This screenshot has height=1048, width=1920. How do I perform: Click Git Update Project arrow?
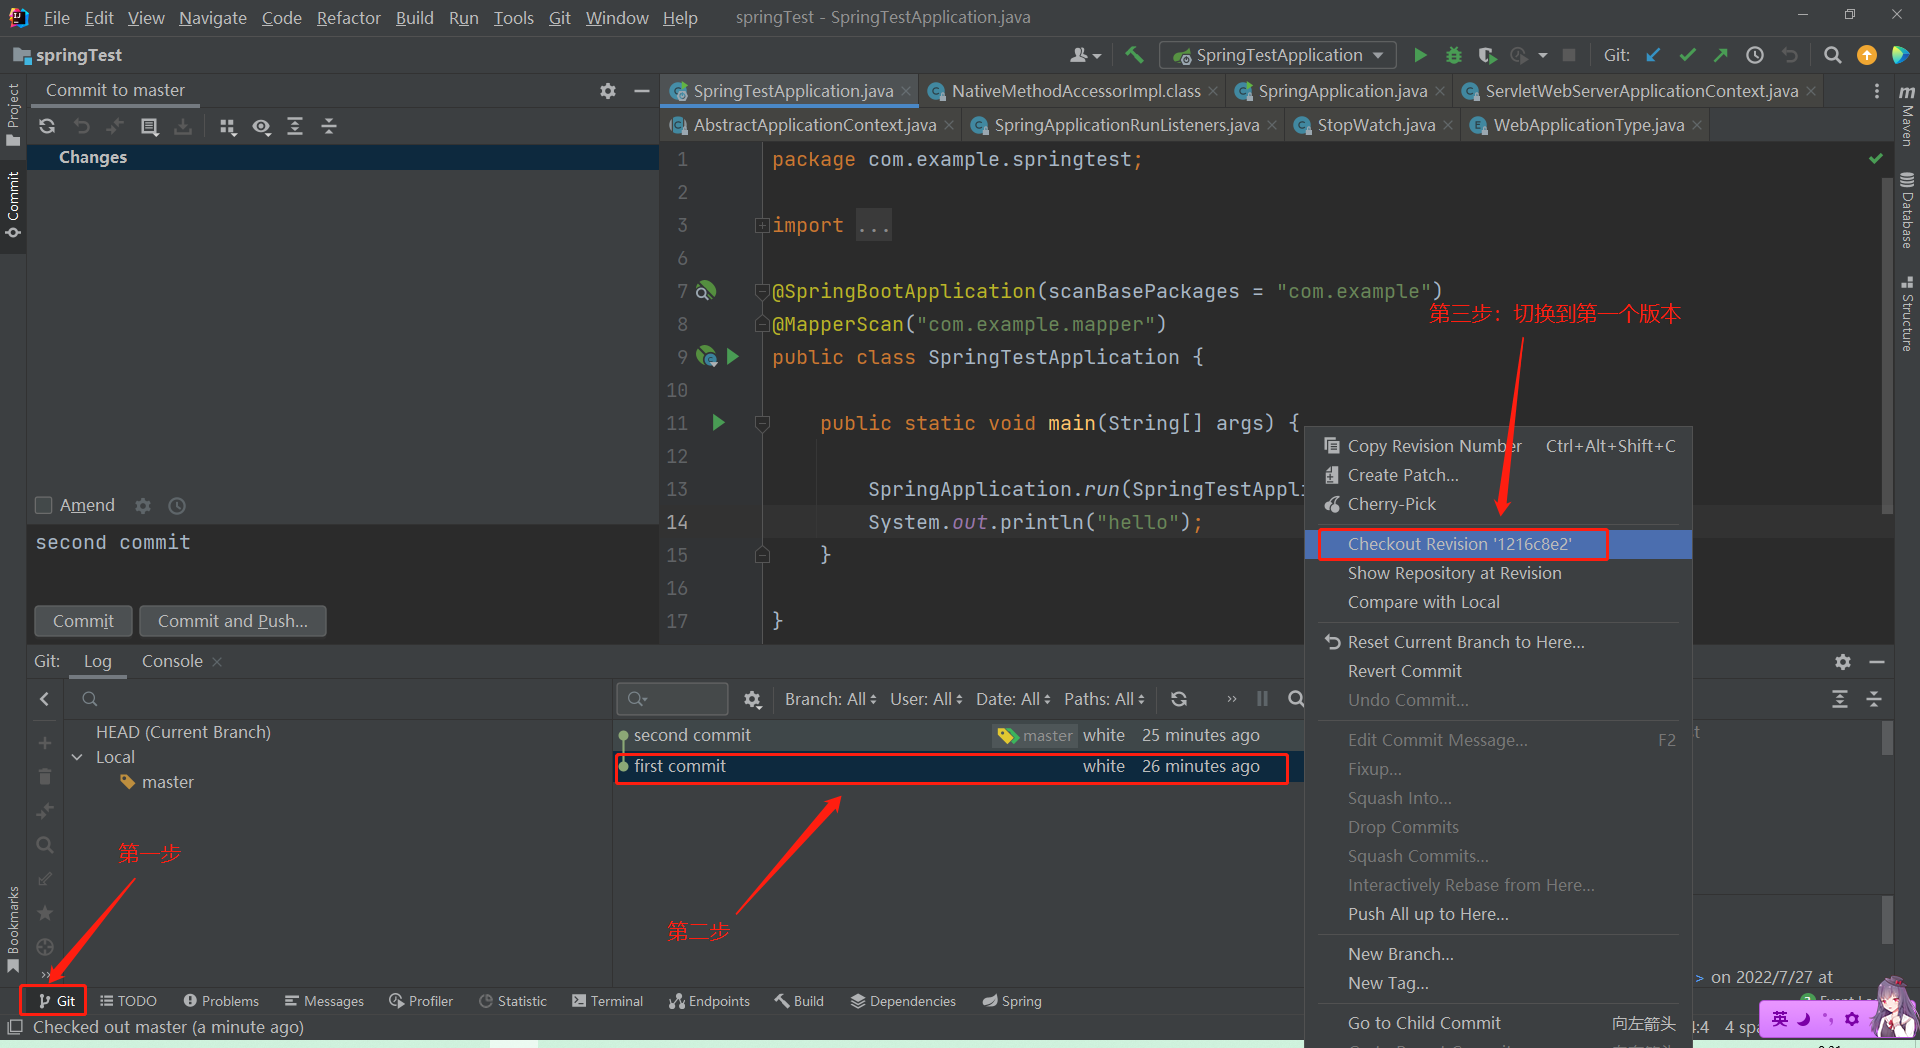tap(1653, 55)
